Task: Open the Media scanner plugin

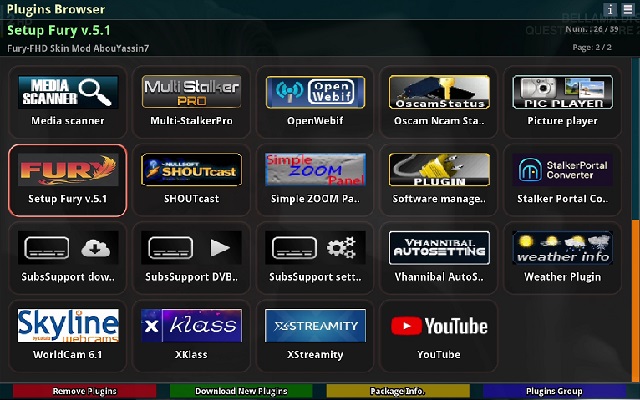Action: tap(68, 102)
